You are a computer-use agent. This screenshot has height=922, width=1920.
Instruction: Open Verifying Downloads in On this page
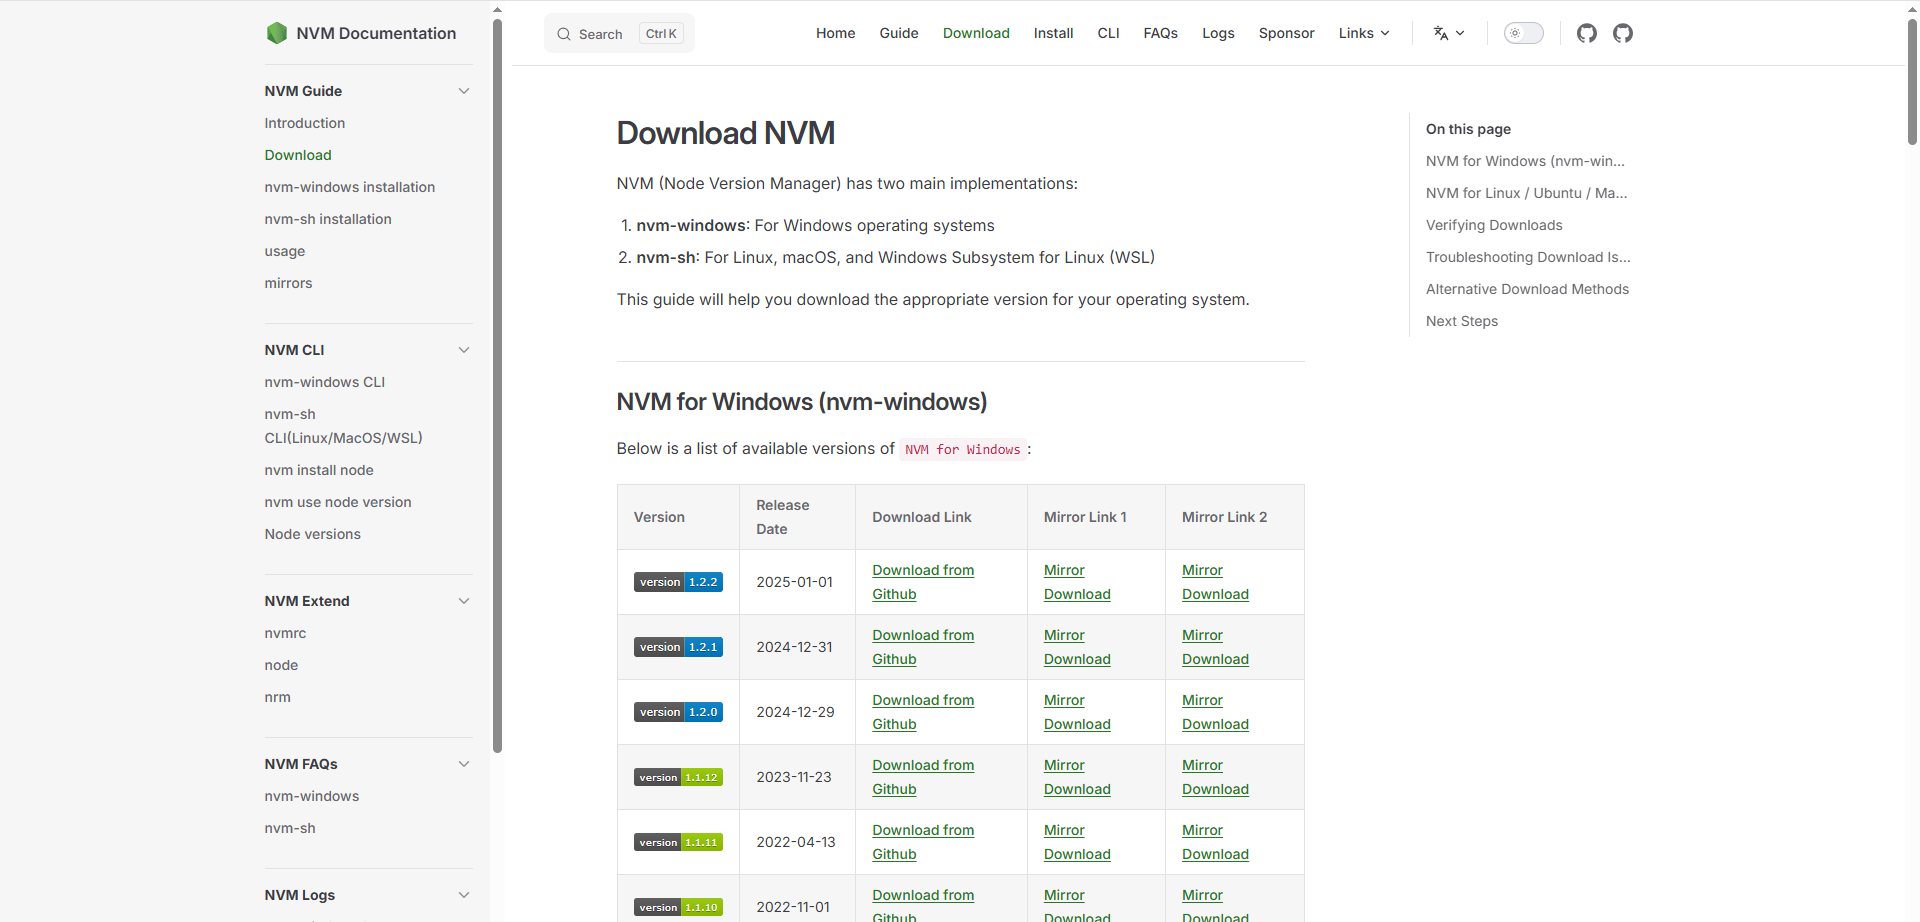point(1494,225)
